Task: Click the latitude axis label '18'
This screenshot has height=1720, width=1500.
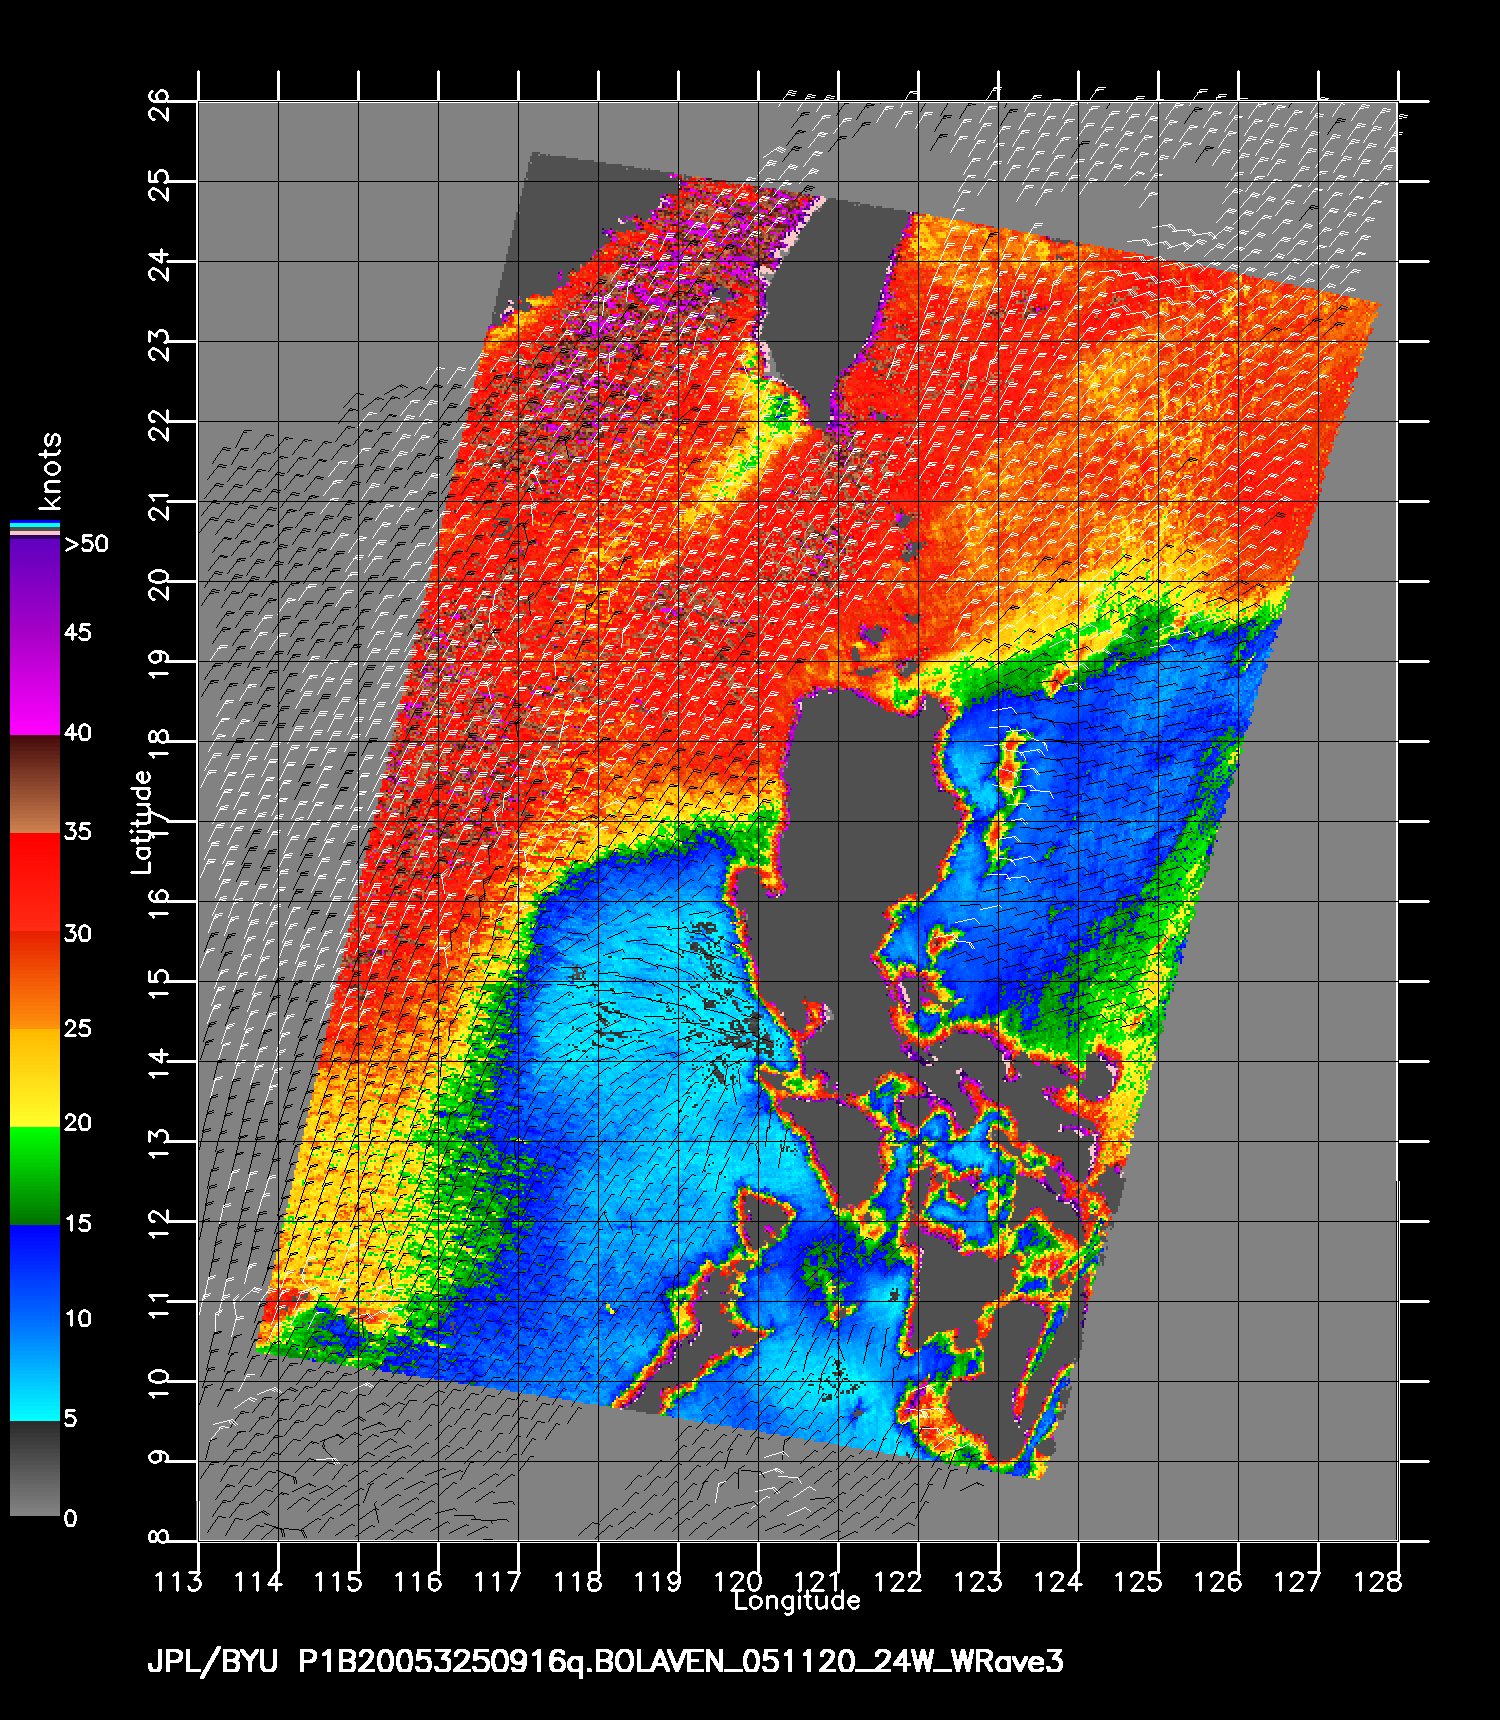Action: click(x=160, y=744)
